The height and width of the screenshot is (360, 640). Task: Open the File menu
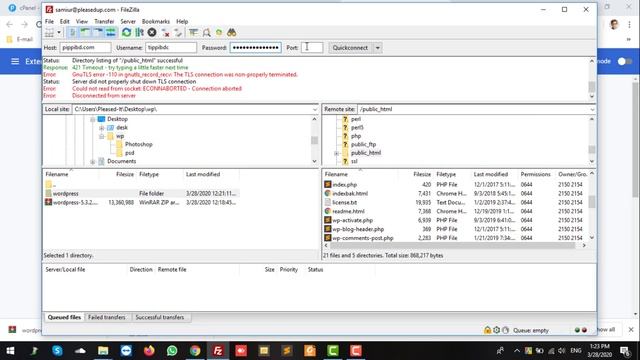49,21
